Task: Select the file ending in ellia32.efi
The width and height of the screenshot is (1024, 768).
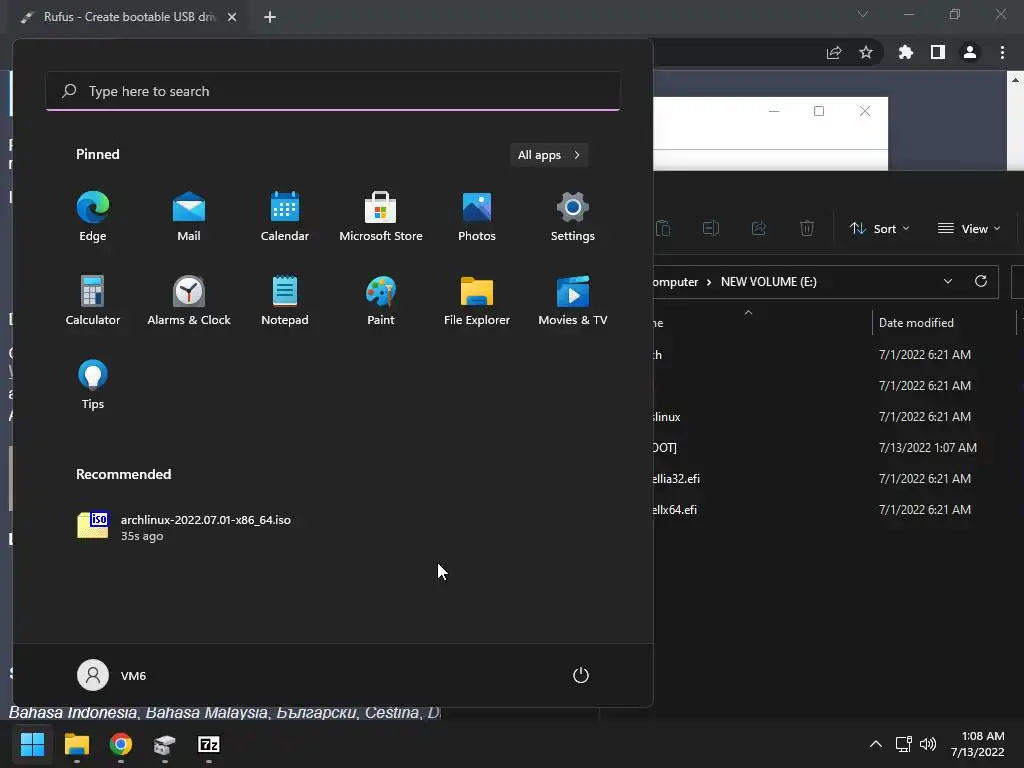Action: [676, 479]
